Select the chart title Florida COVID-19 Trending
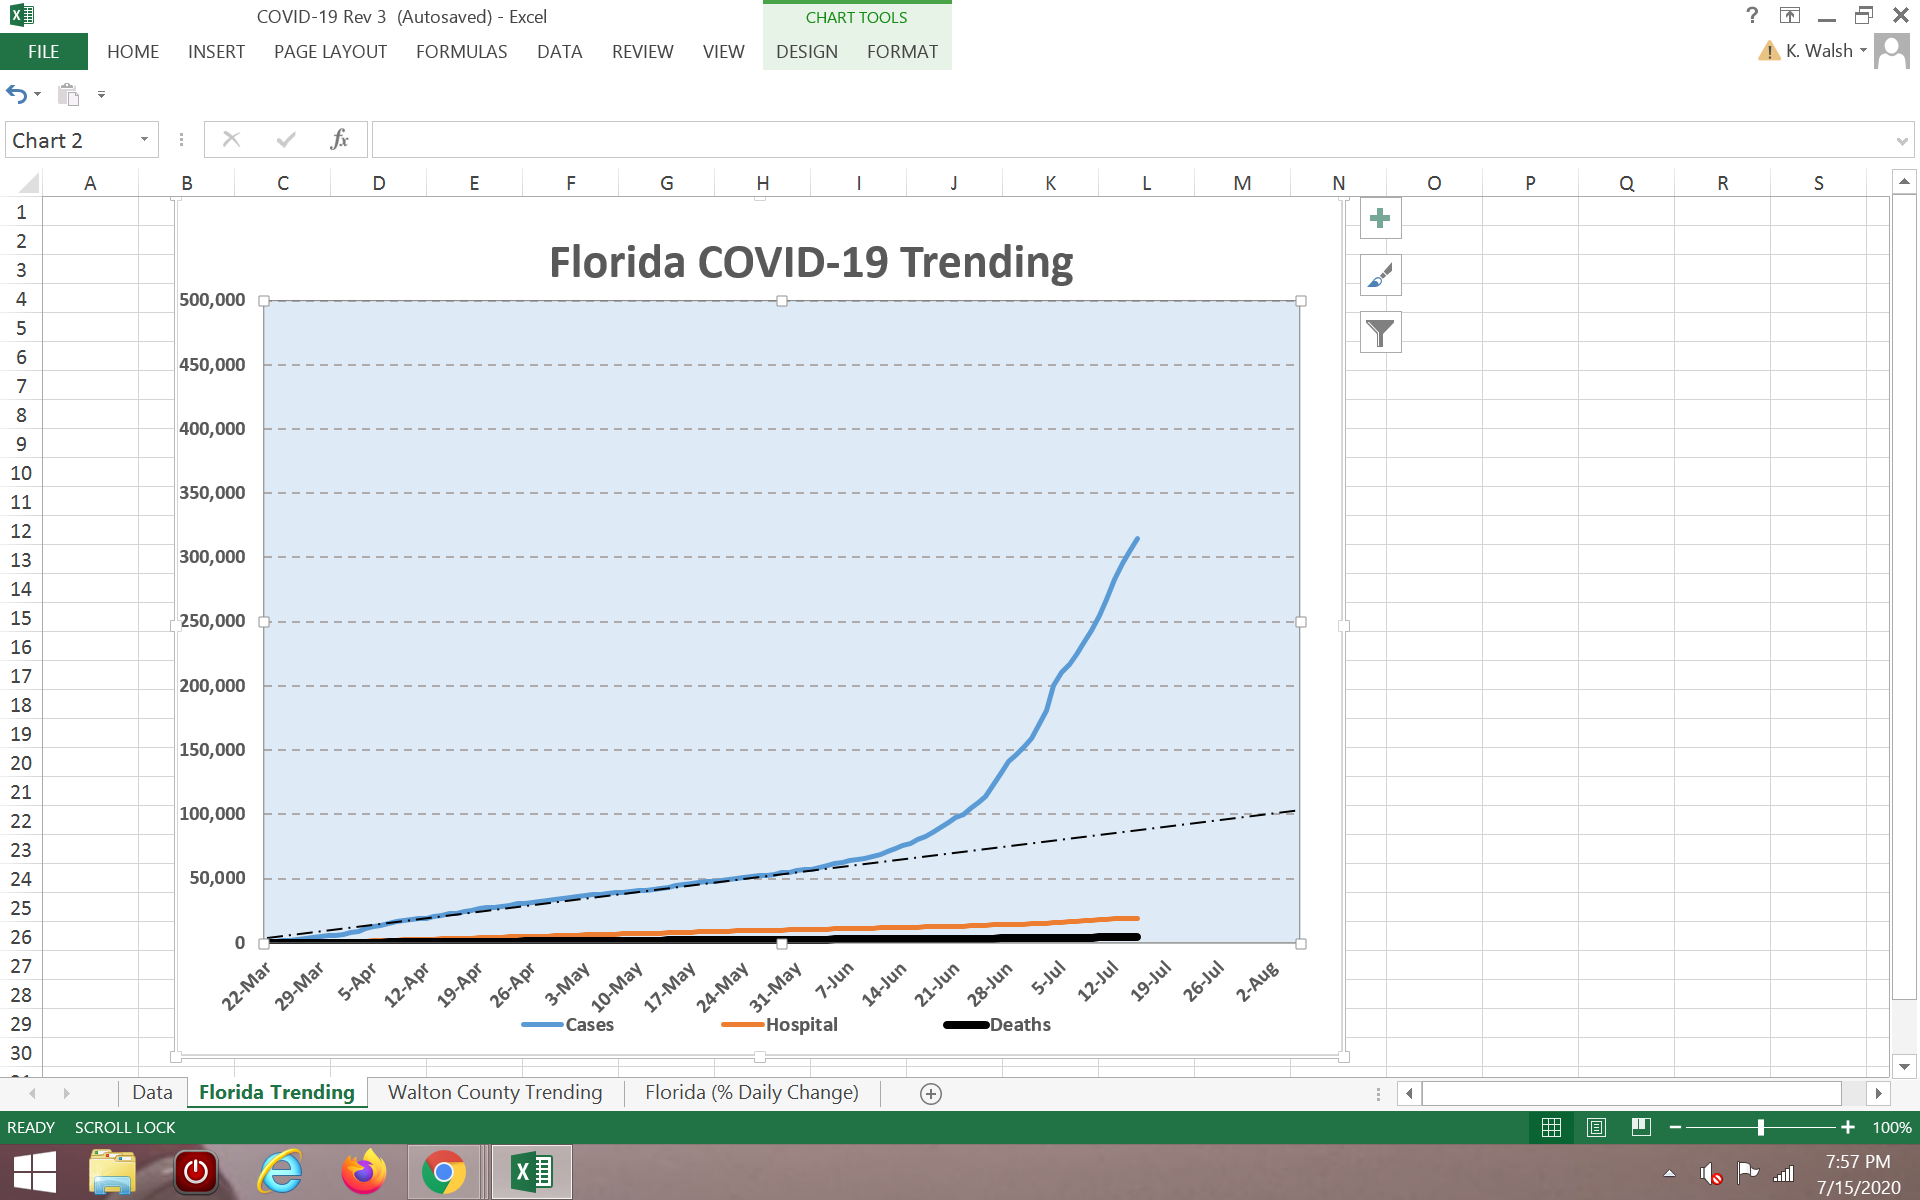 [811, 262]
